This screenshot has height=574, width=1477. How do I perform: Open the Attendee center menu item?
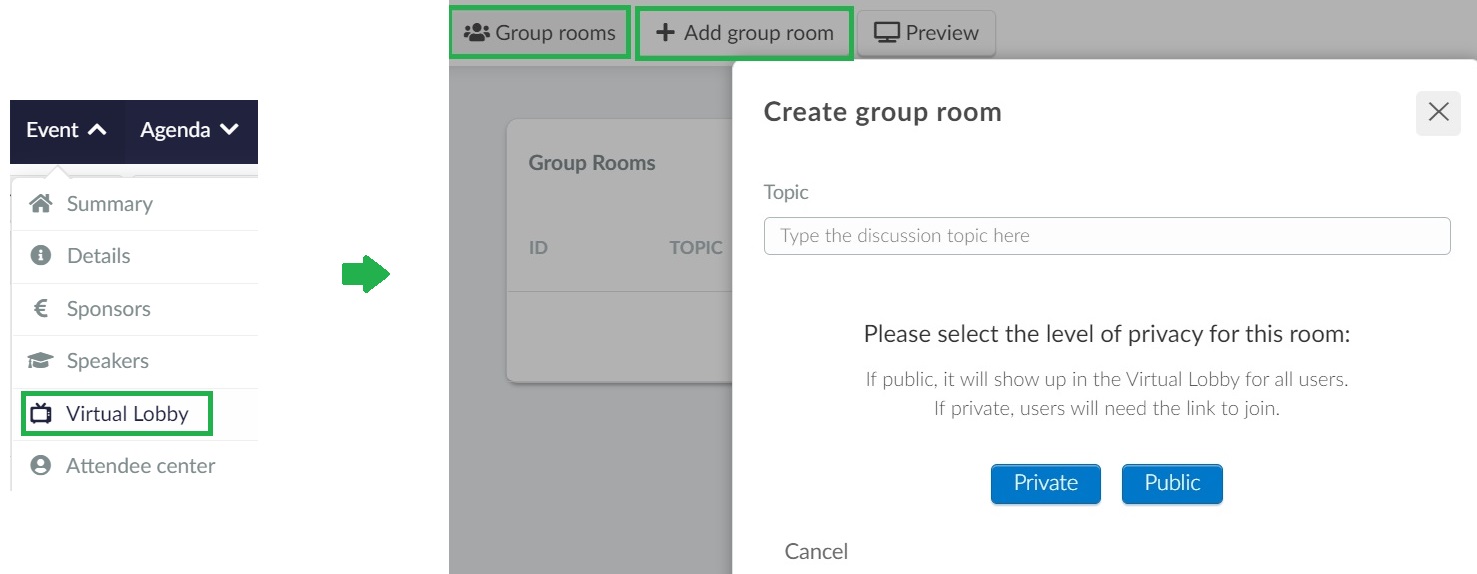click(x=135, y=466)
